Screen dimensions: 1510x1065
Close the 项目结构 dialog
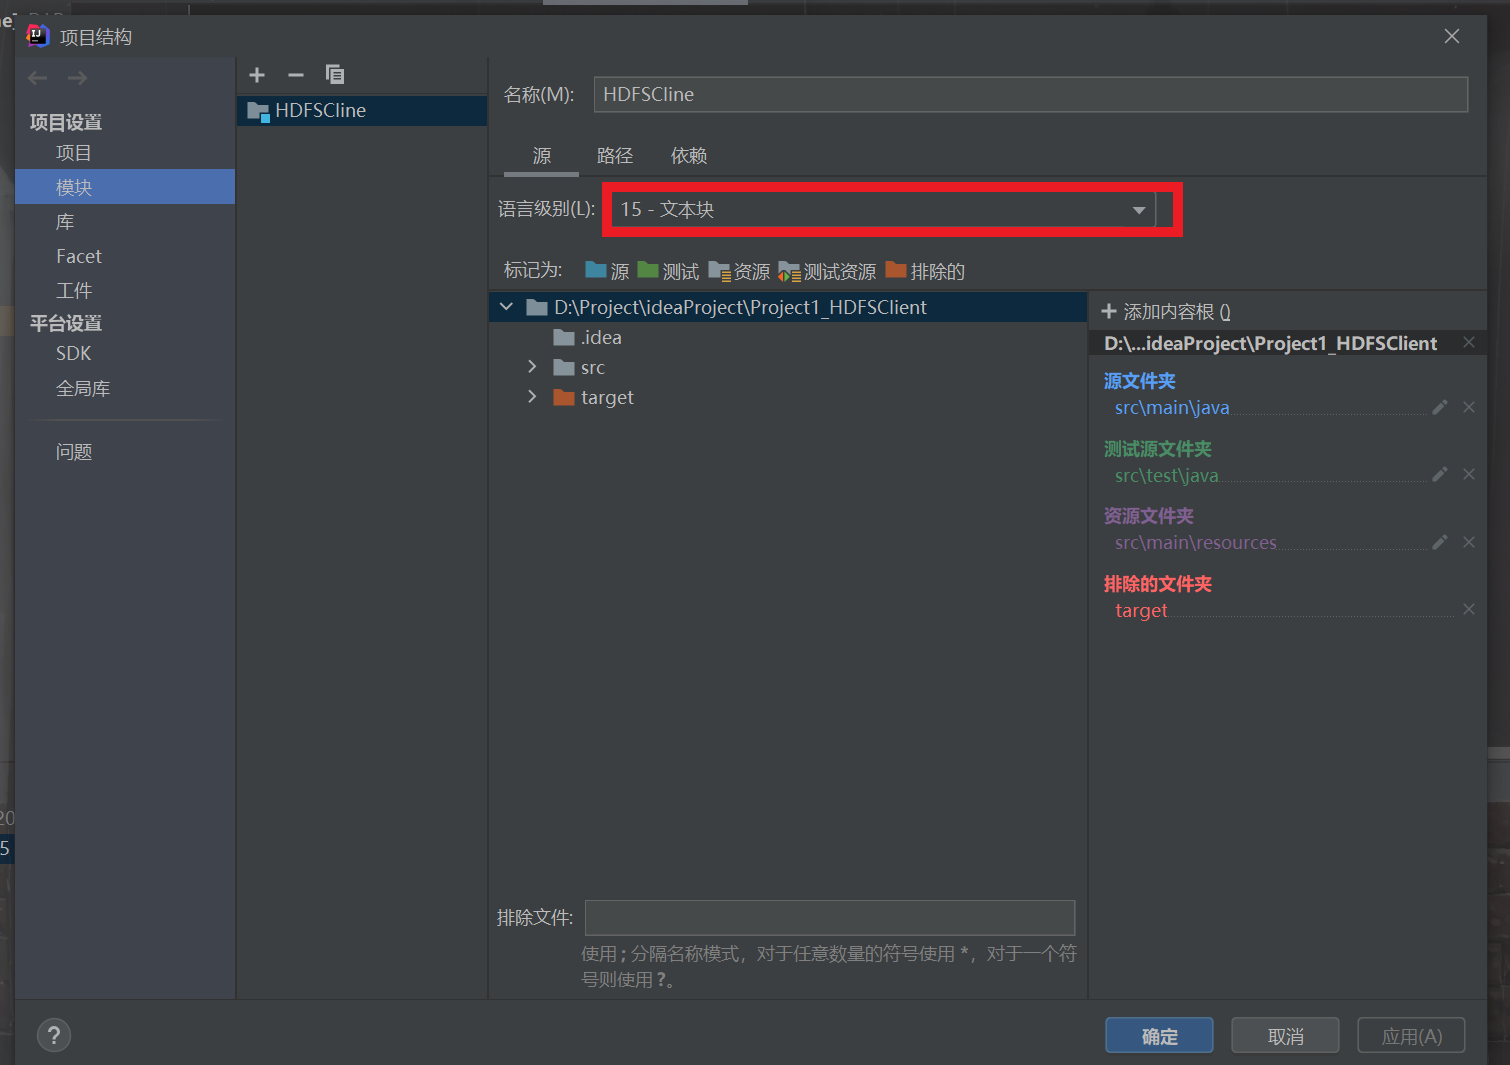(1452, 36)
